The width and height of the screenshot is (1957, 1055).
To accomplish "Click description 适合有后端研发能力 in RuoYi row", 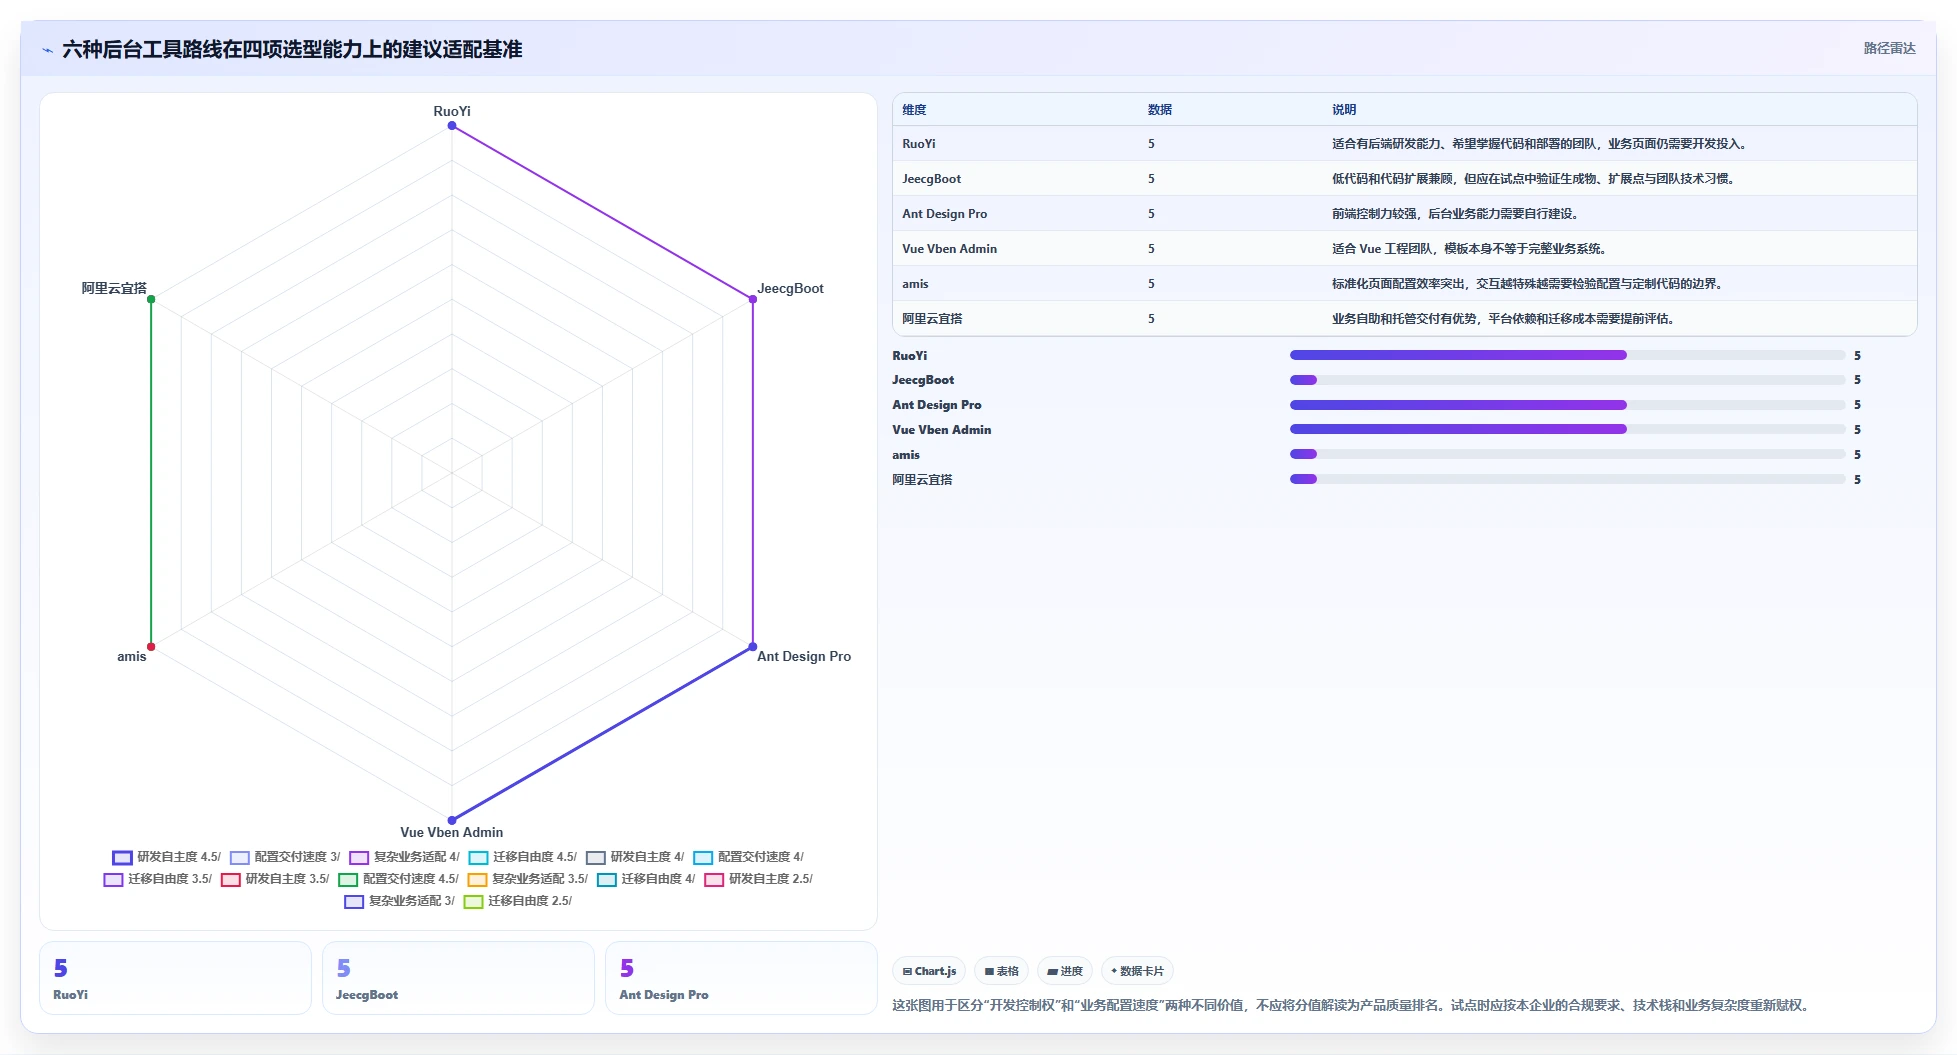I will (1539, 144).
